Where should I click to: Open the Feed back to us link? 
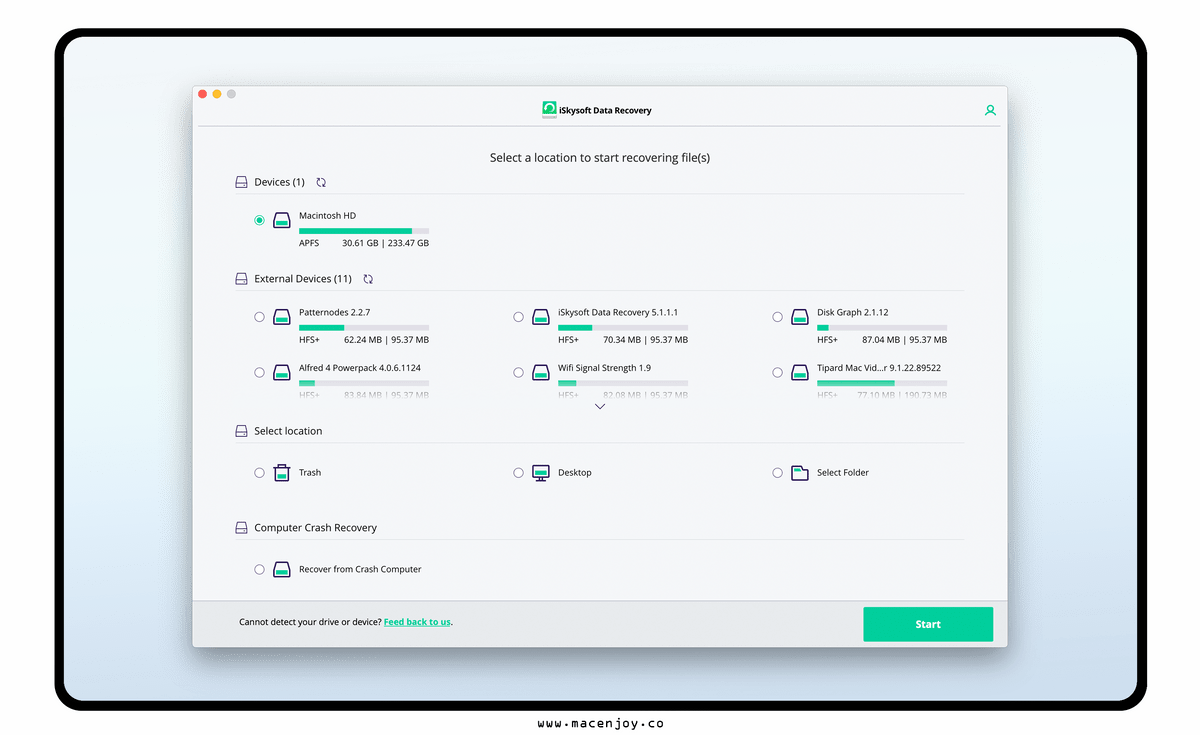(x=417, y=622)
